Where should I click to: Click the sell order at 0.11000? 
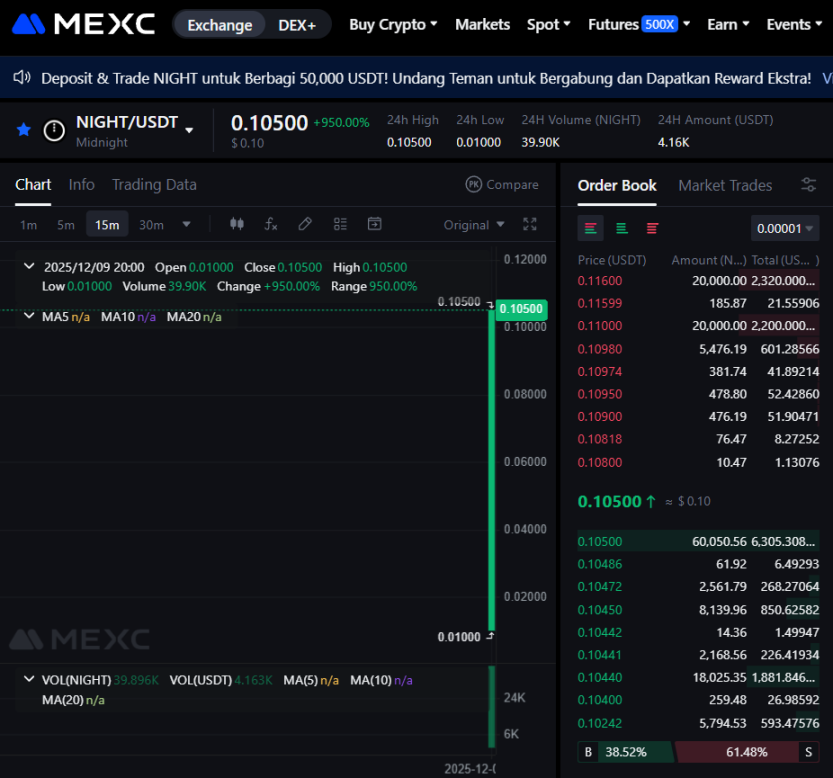(x=698, y=326)
